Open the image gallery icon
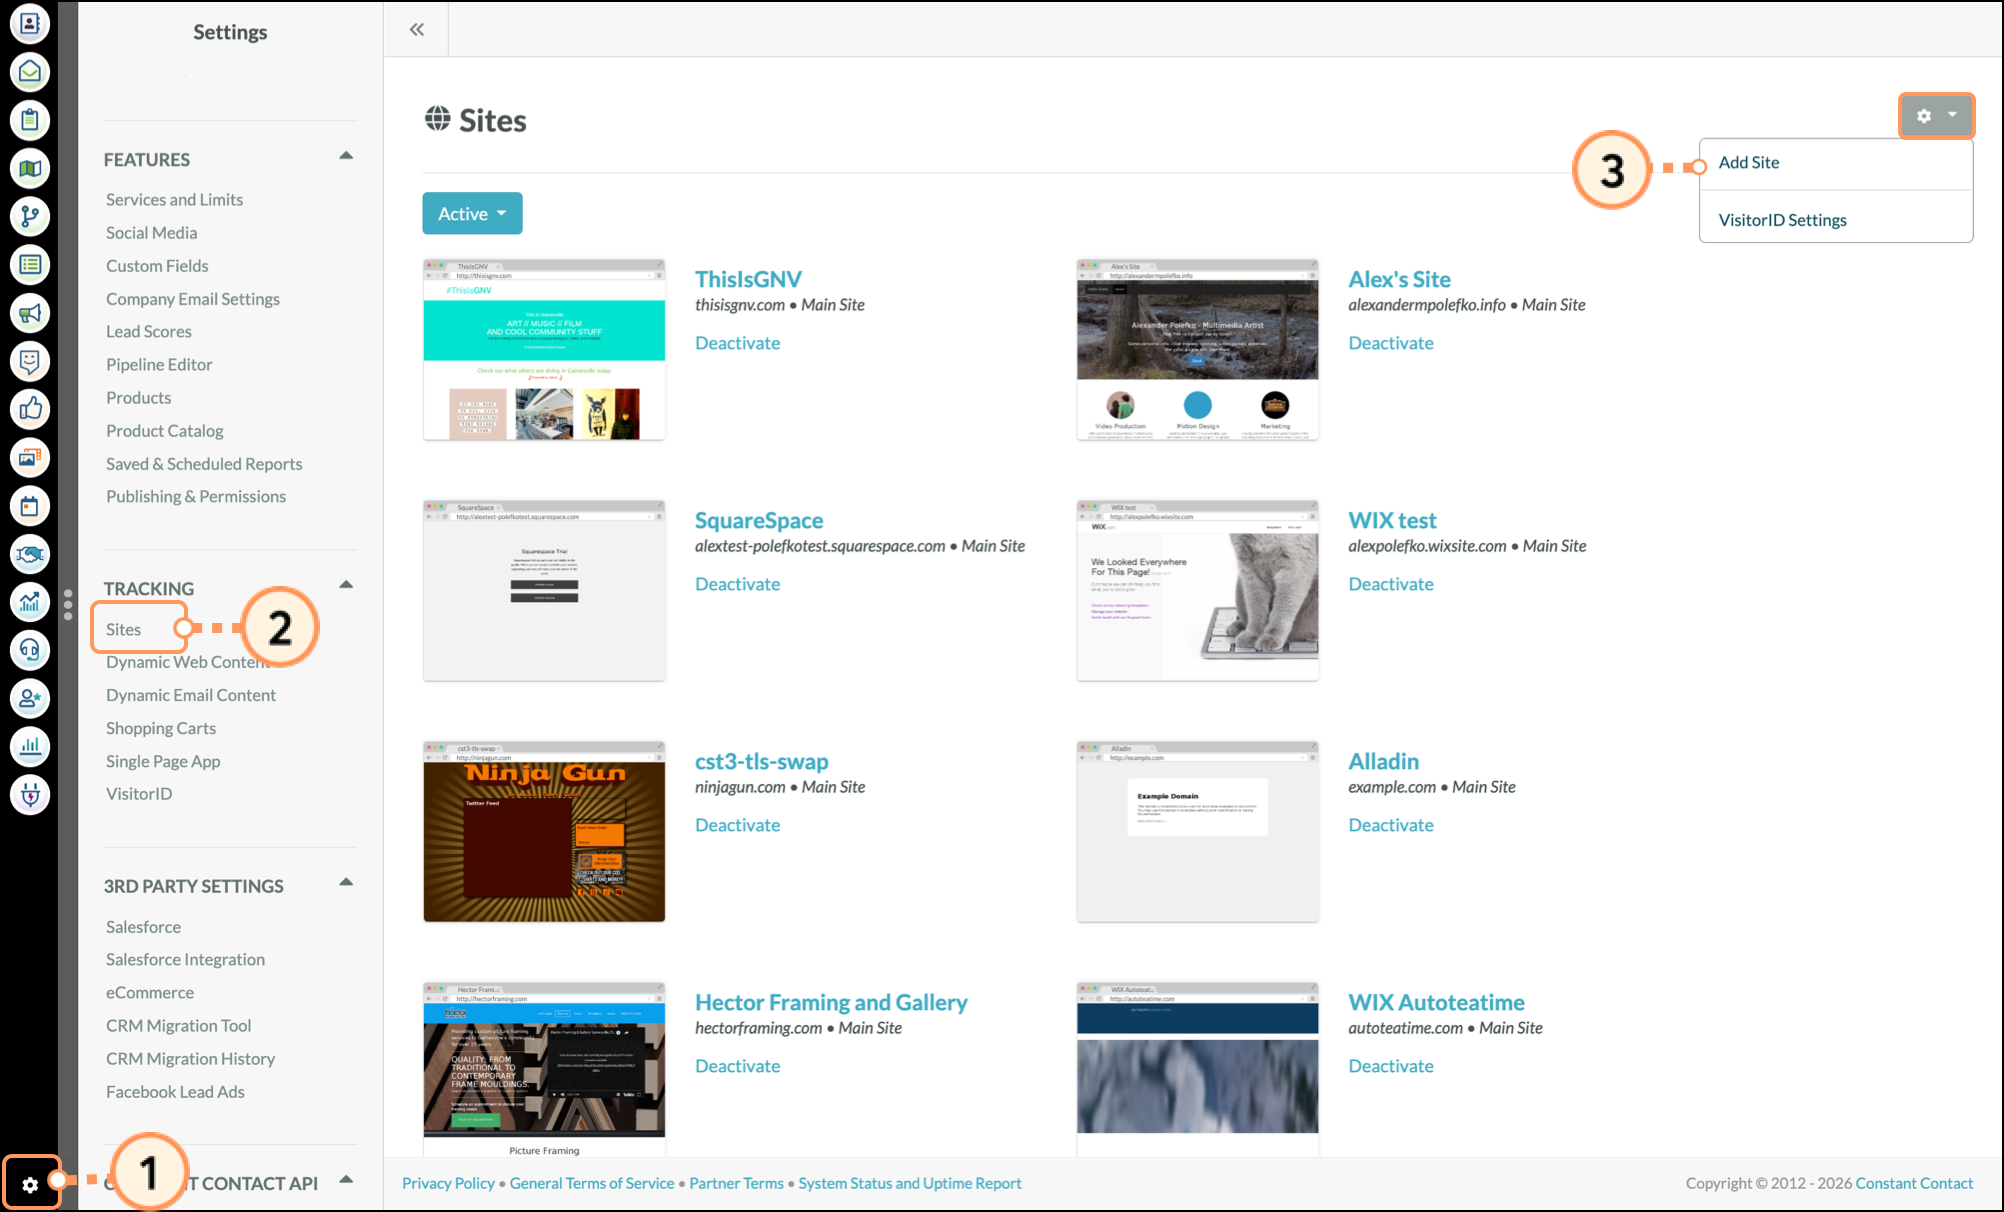The width and height of the screenshot is (2004, 1212). [30, 457]
